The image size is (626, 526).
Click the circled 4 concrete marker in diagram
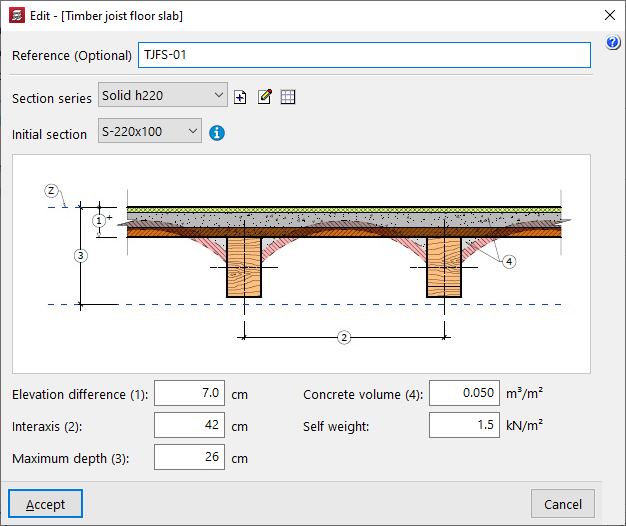point(510,261)
